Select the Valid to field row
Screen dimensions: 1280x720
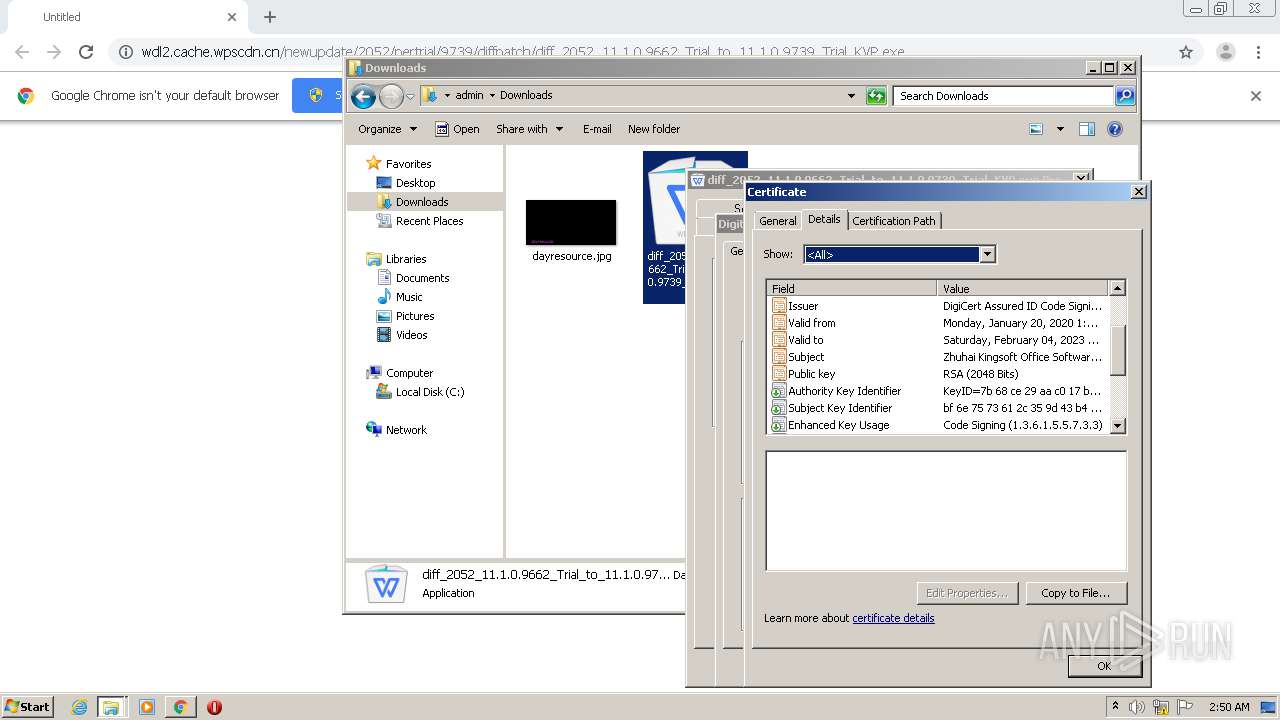coord(938,340)
